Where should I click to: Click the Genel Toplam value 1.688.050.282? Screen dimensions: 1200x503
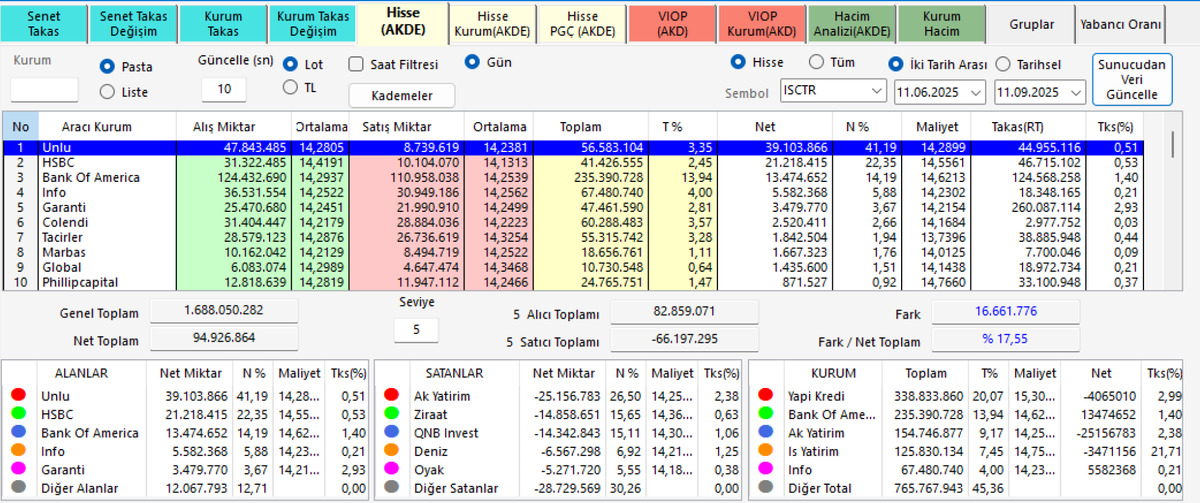[225, 311]
